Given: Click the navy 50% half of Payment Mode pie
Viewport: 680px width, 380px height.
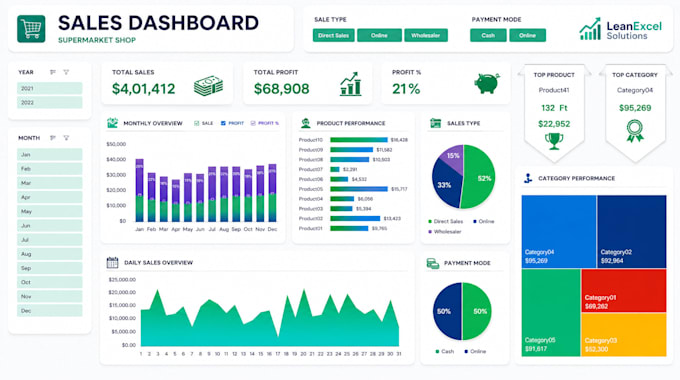Looking at the screenshot, I should 447,311.
